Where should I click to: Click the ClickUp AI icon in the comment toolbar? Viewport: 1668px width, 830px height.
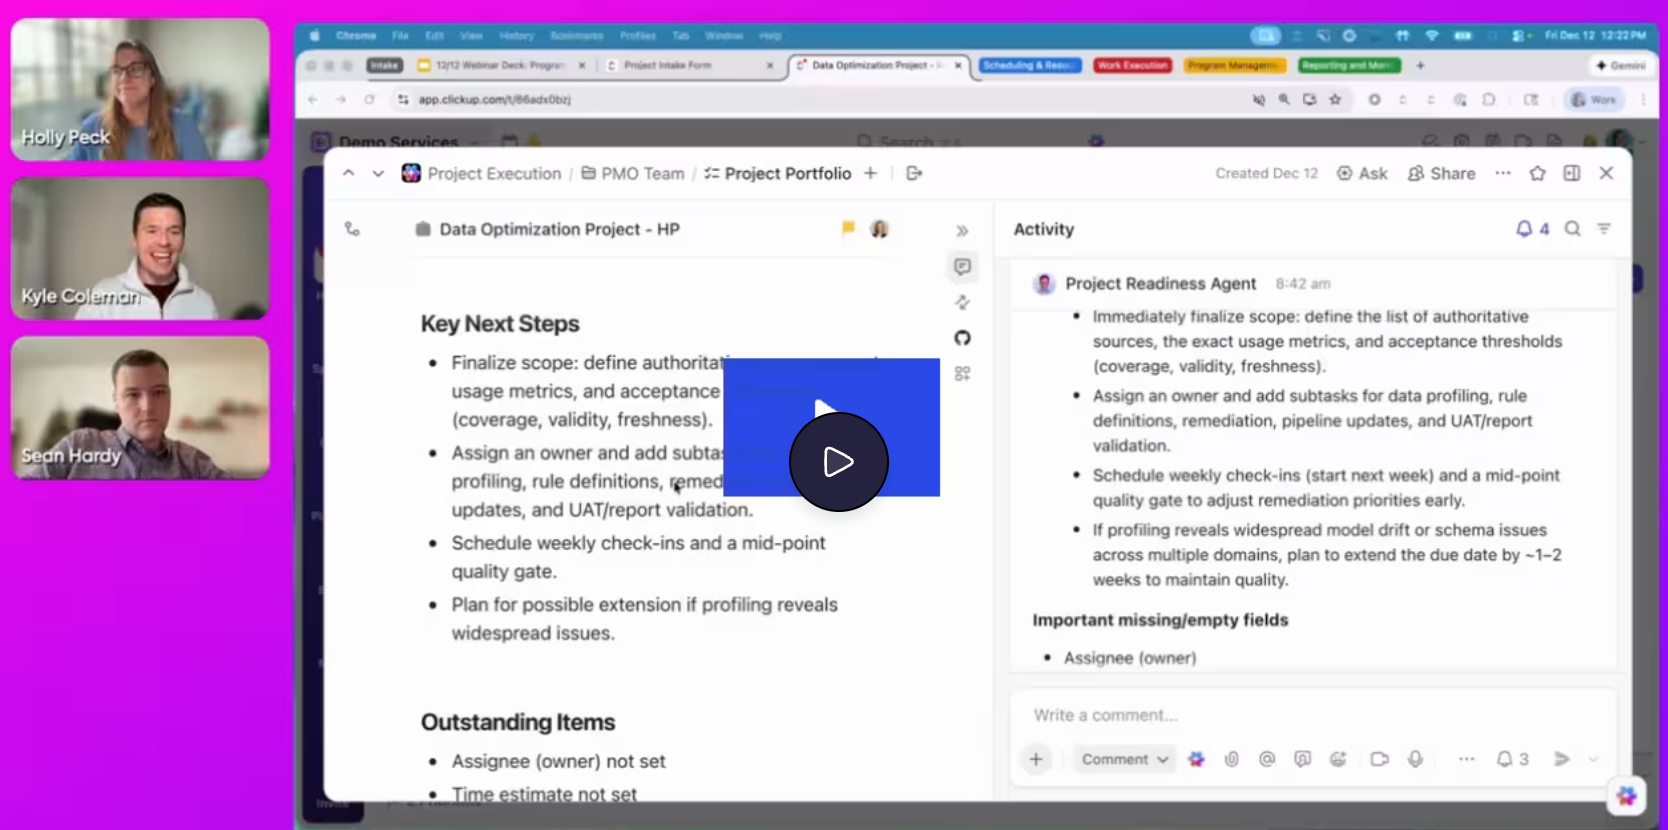pos(1196,759)
